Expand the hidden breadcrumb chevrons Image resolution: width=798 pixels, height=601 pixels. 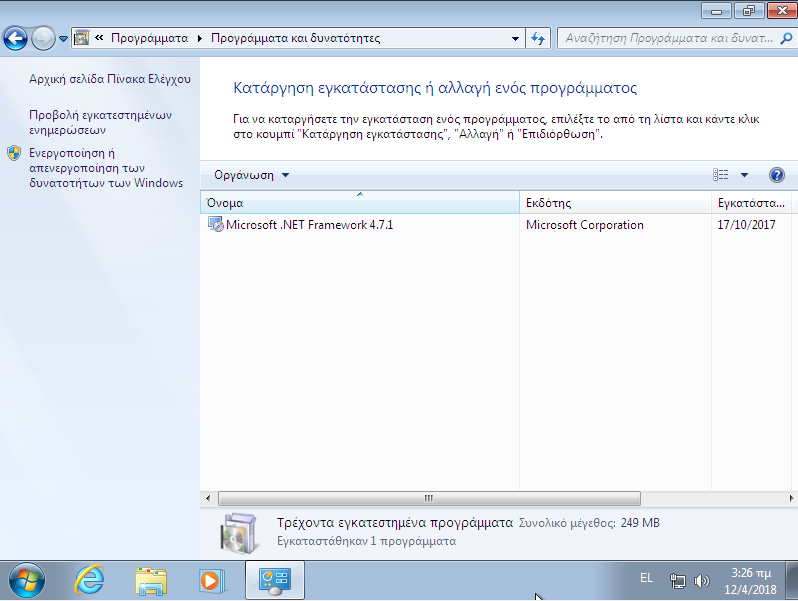click(99, 38)
